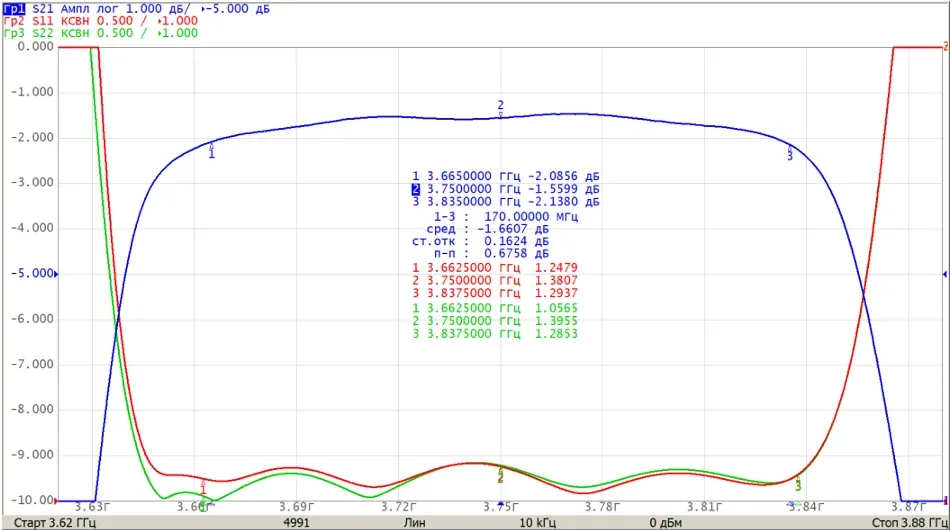Click the S21 scale value 1.000 дБ/
Viewport: 950px width, 530px height.
click(159, 9)
